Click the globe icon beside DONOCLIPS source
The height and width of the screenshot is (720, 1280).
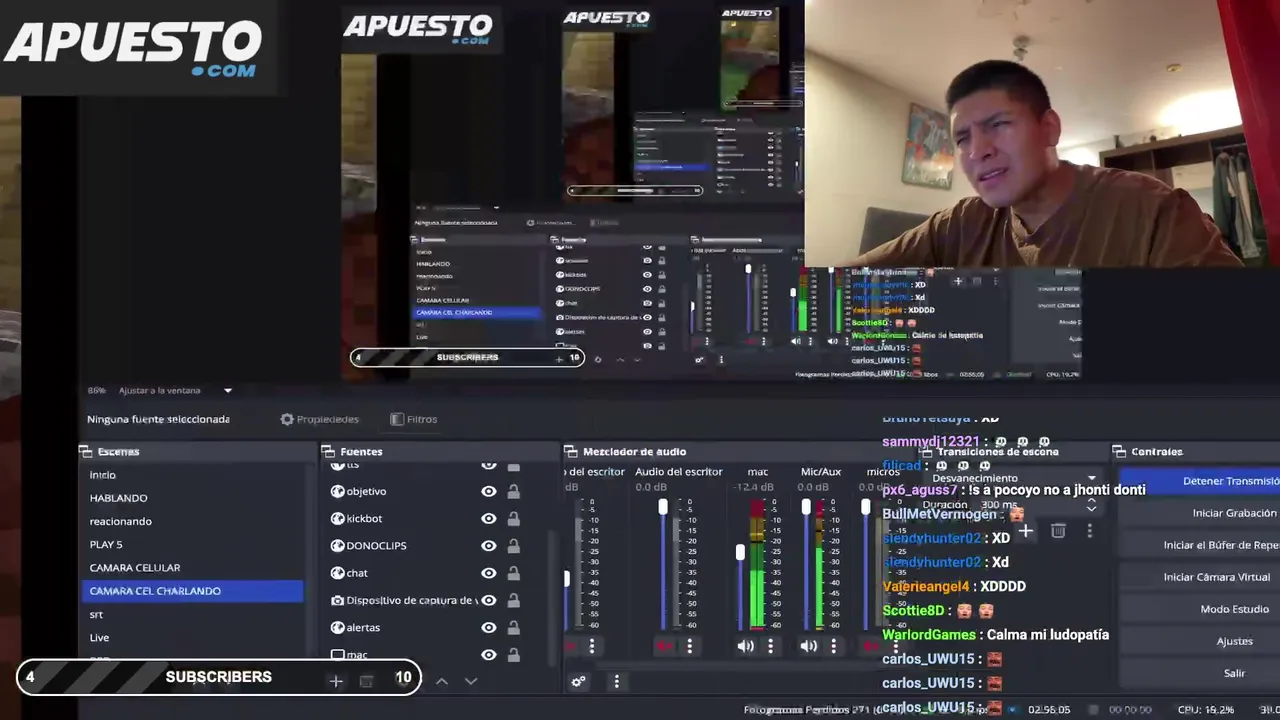click(x=338, y=546)
